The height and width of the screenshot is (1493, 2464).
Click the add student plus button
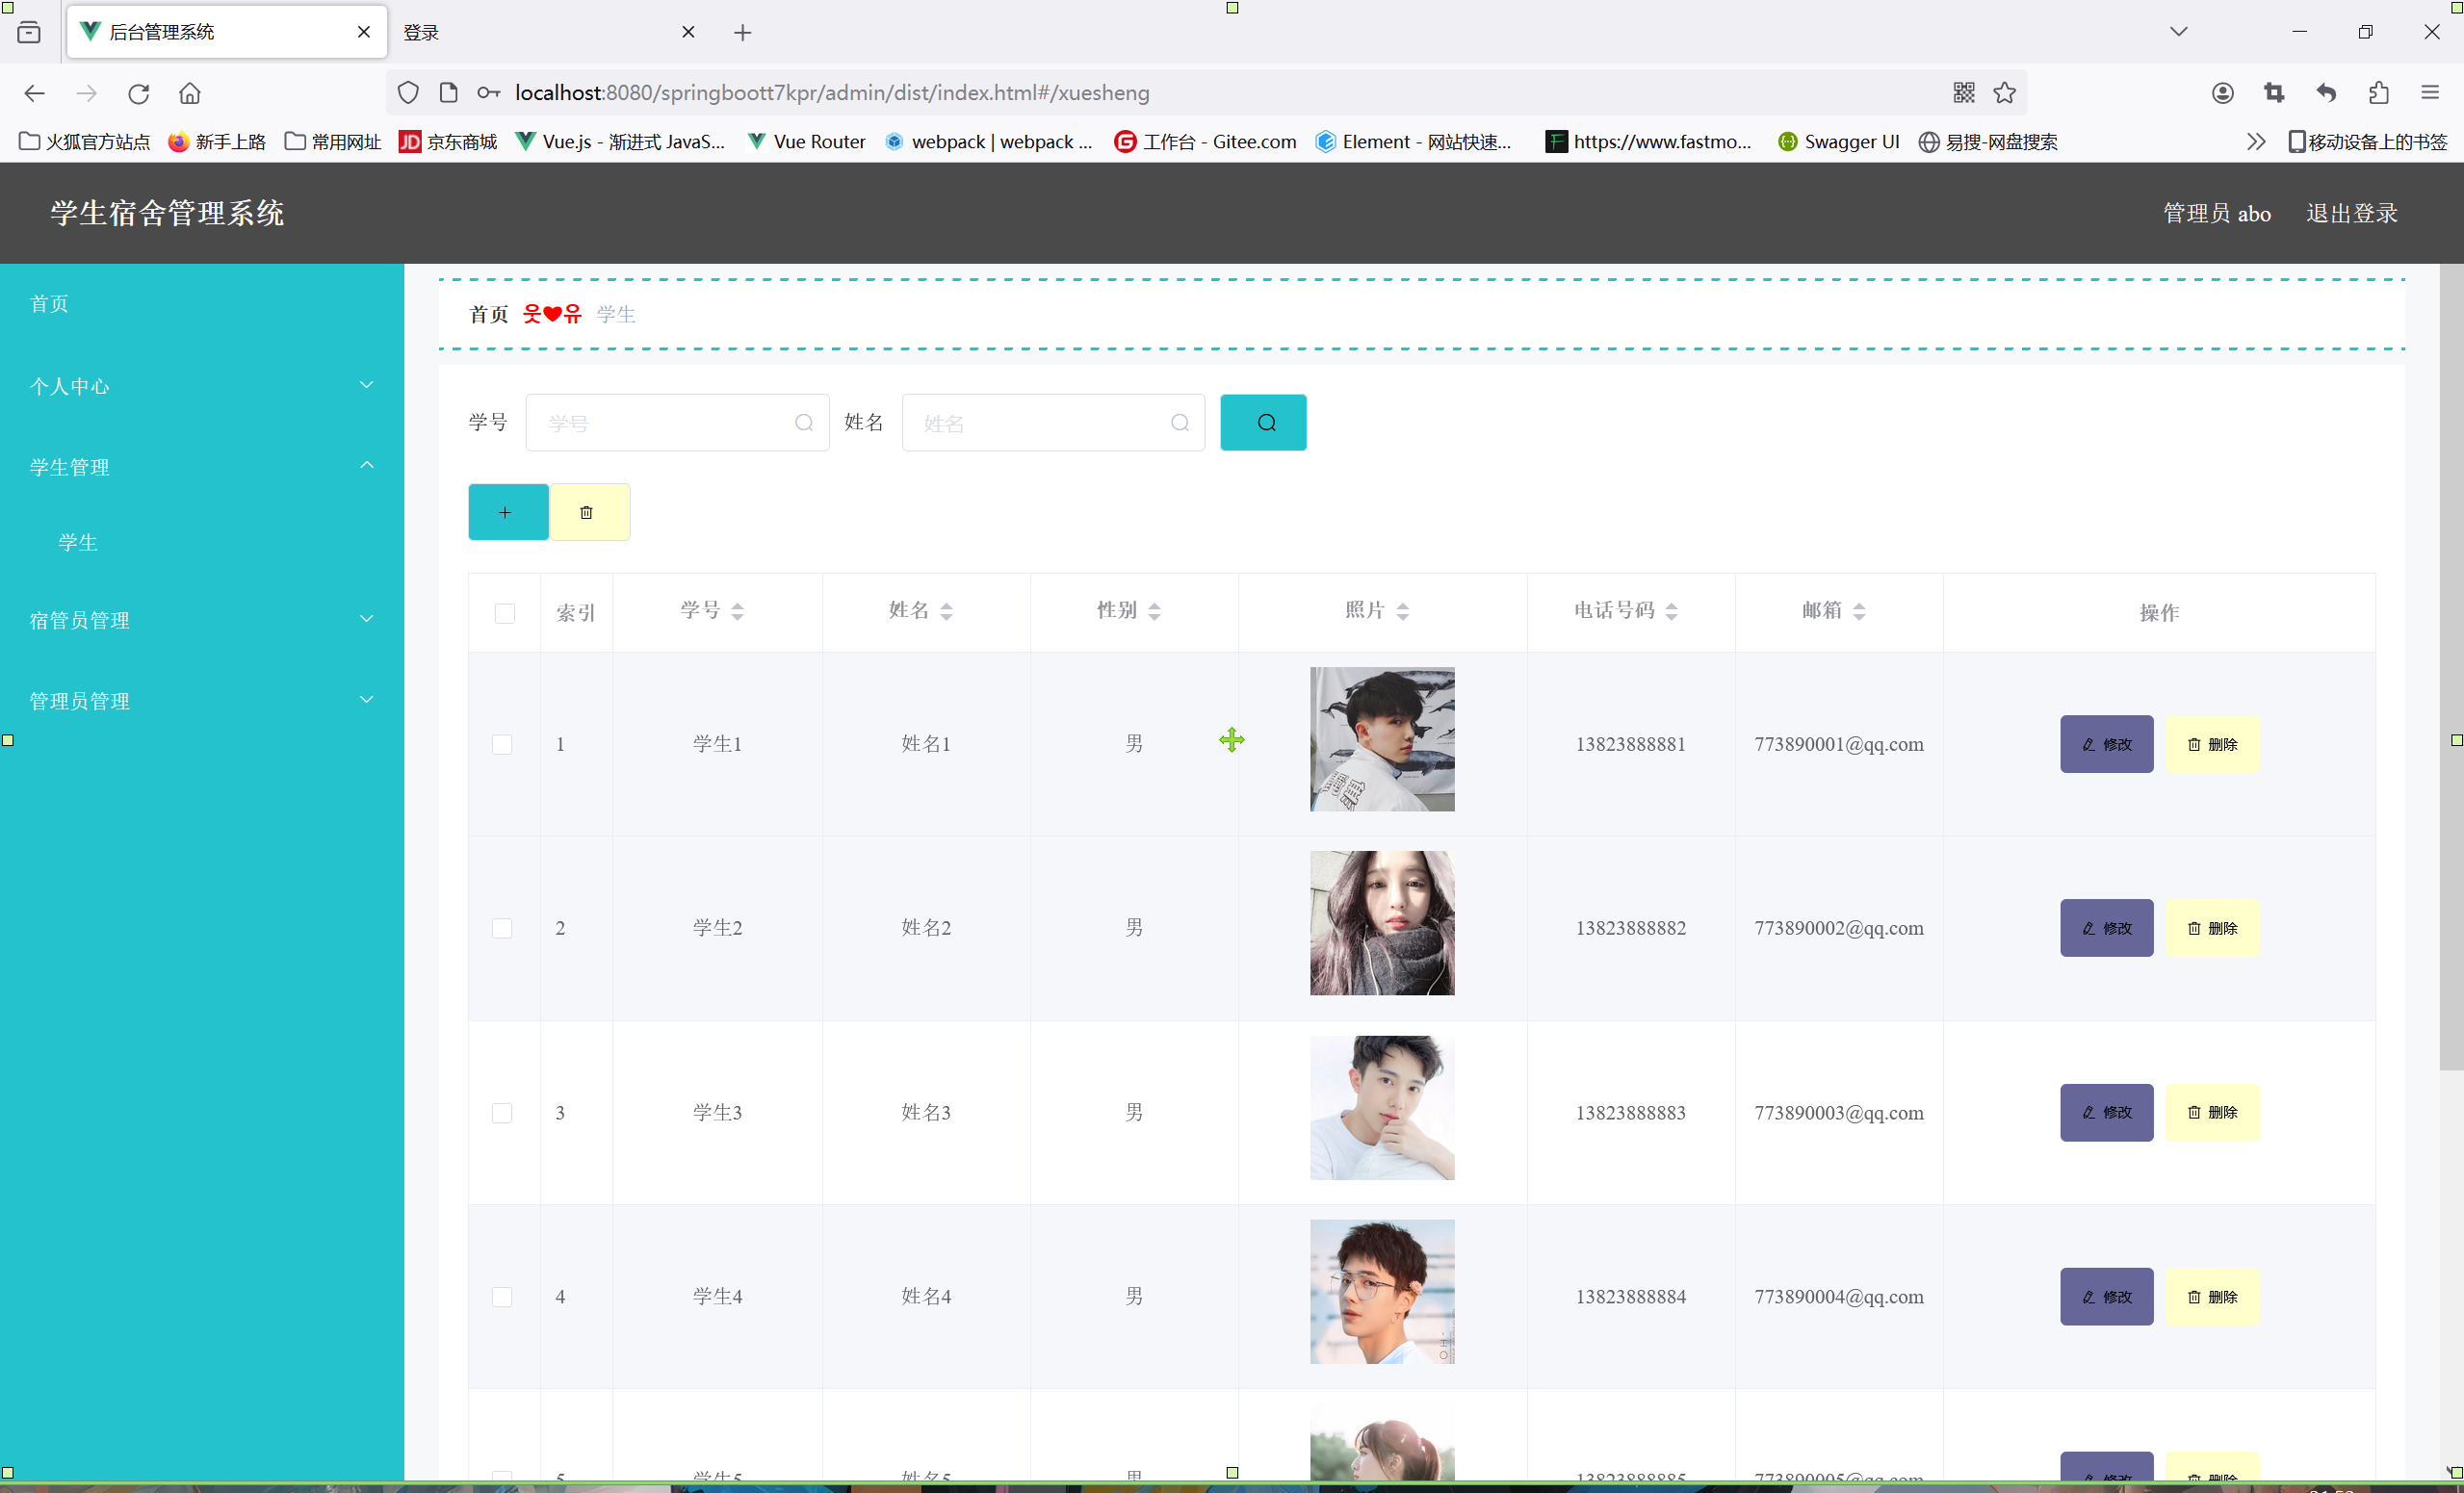pos(508,512)
